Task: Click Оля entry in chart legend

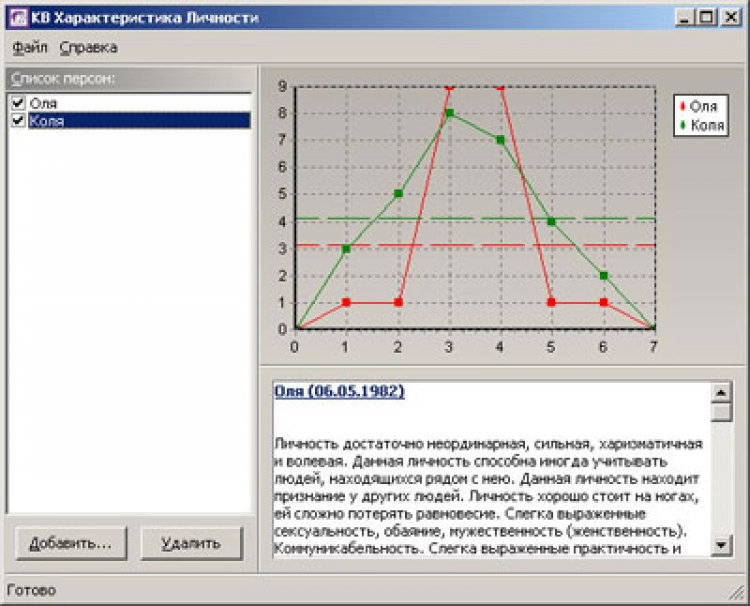Action: pyautogui.click(x=699, y=106)
